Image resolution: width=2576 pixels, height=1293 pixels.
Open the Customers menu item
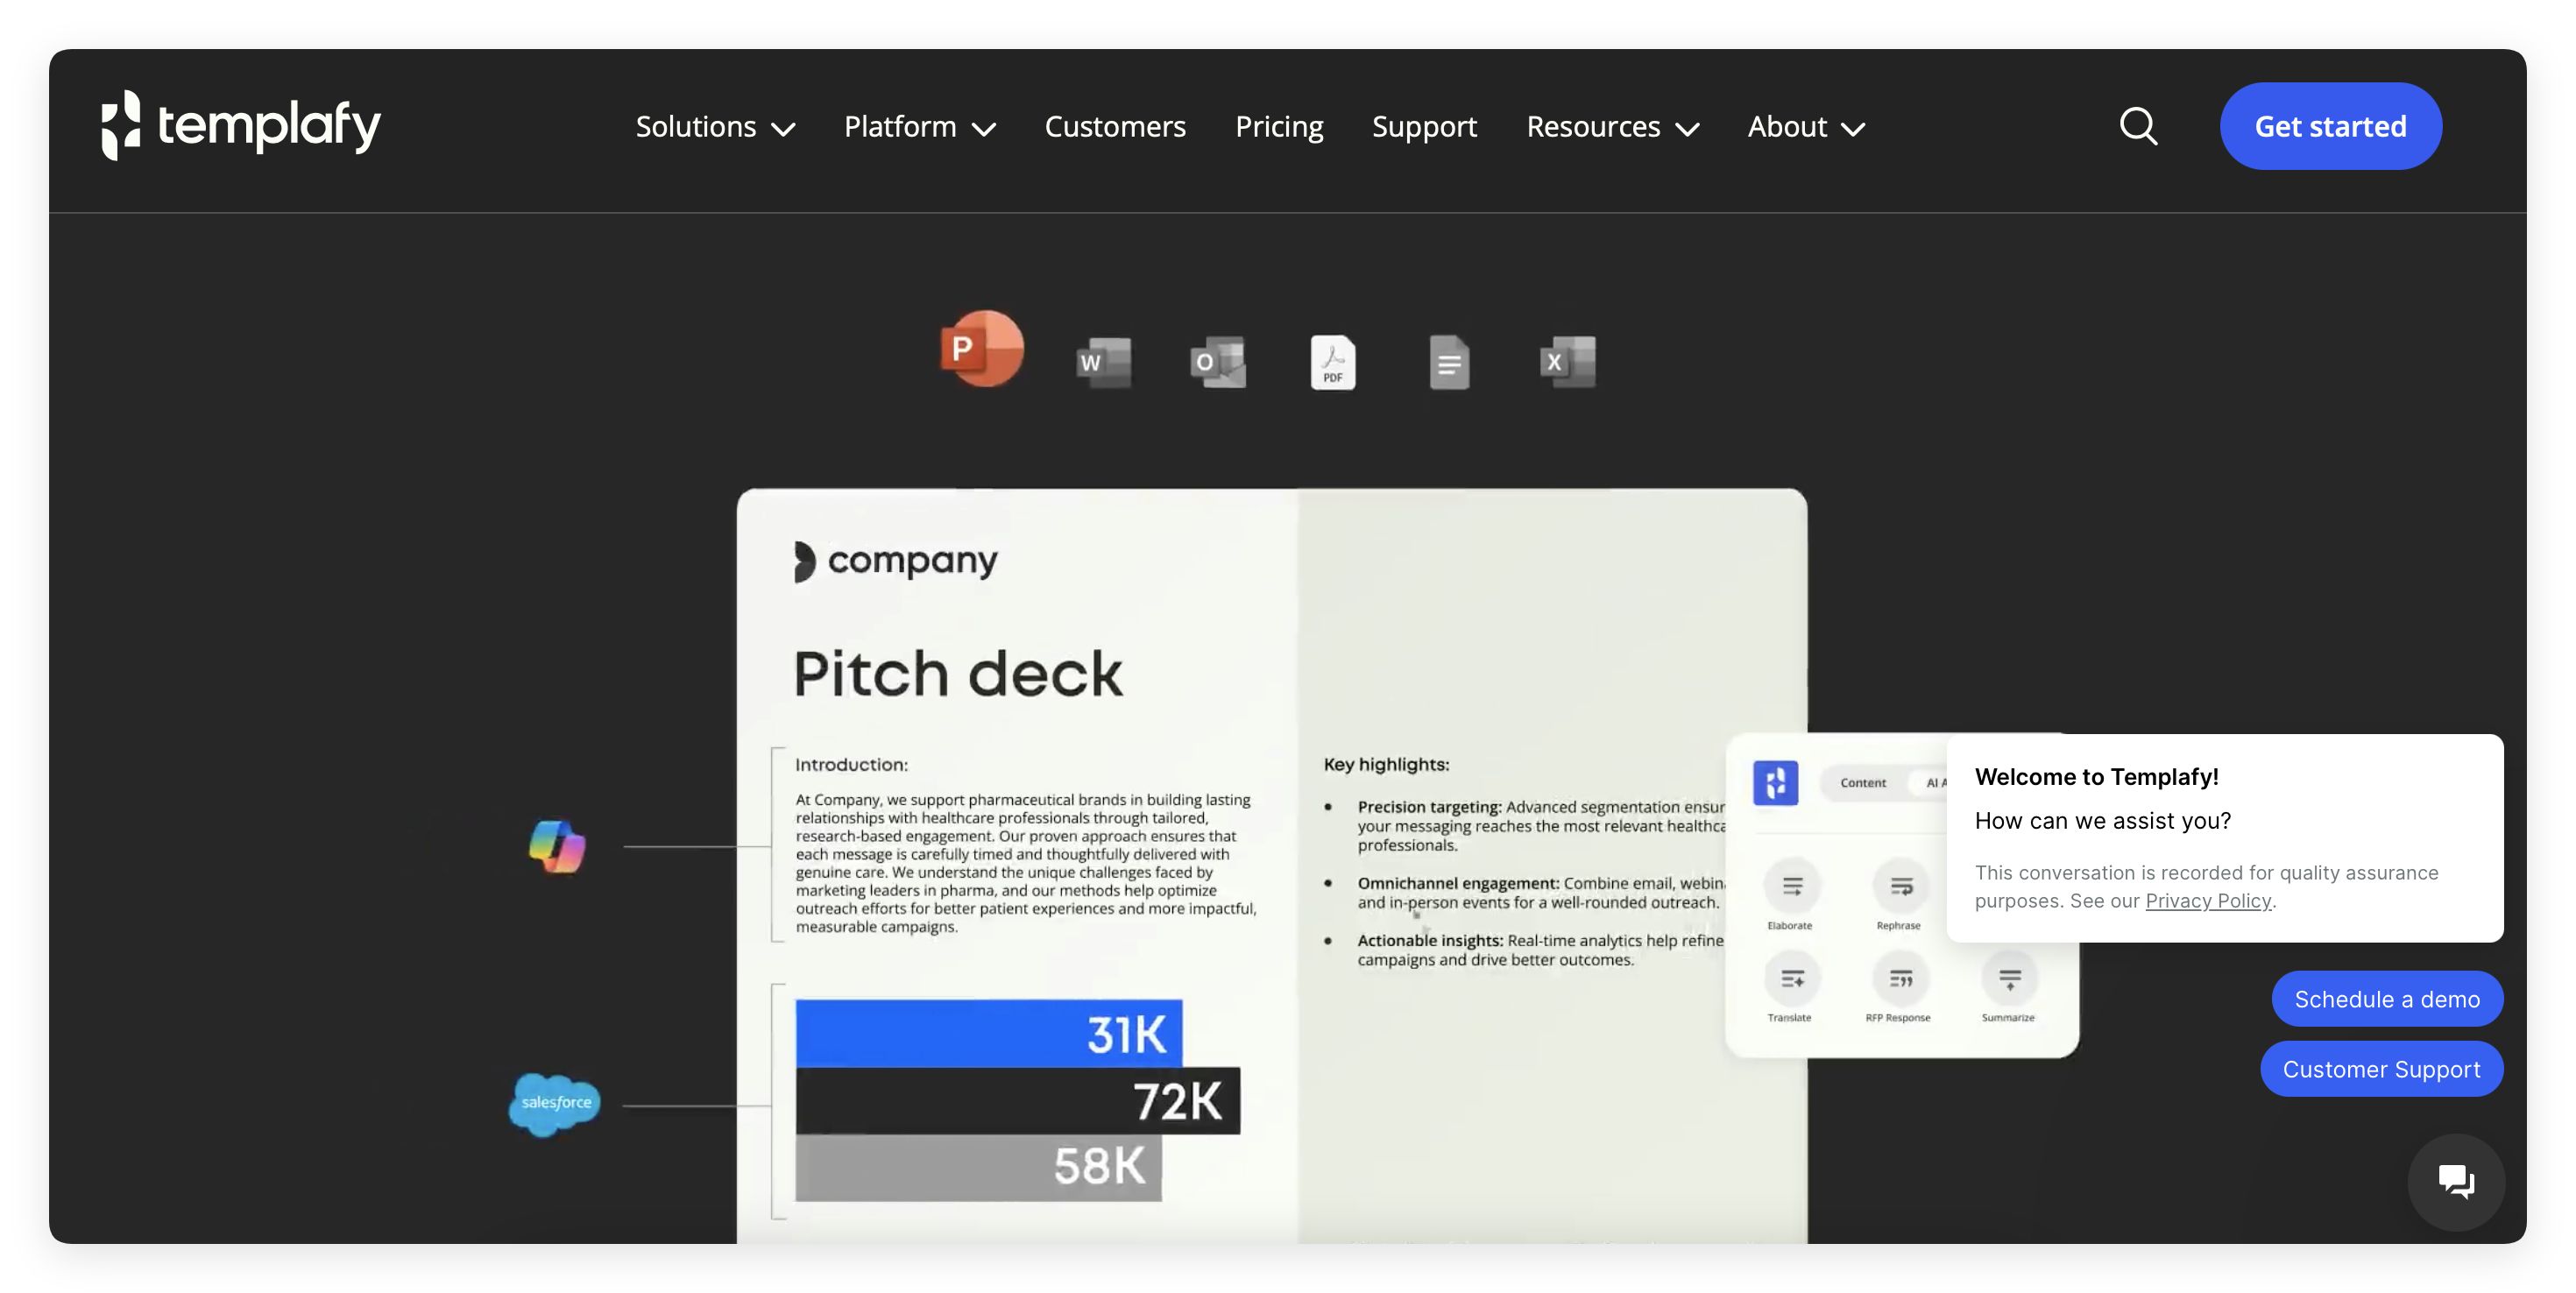(1114, 127)
